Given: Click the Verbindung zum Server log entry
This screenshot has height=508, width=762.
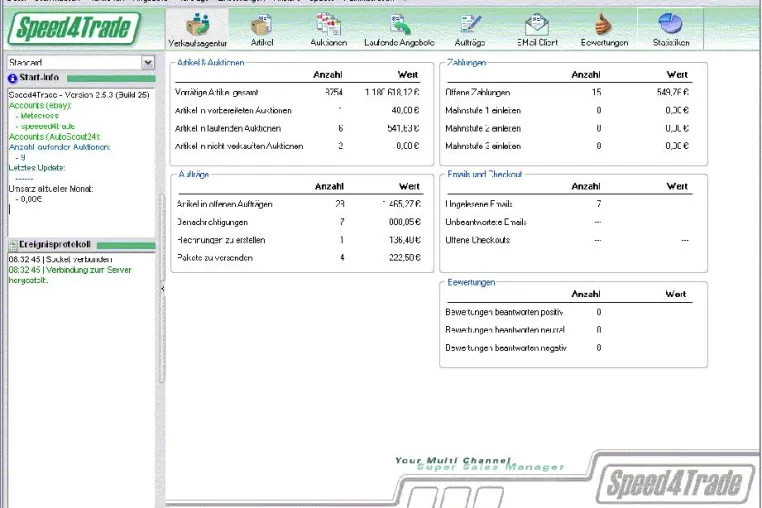Looking at the screenshot, I should tap(70, 275).
